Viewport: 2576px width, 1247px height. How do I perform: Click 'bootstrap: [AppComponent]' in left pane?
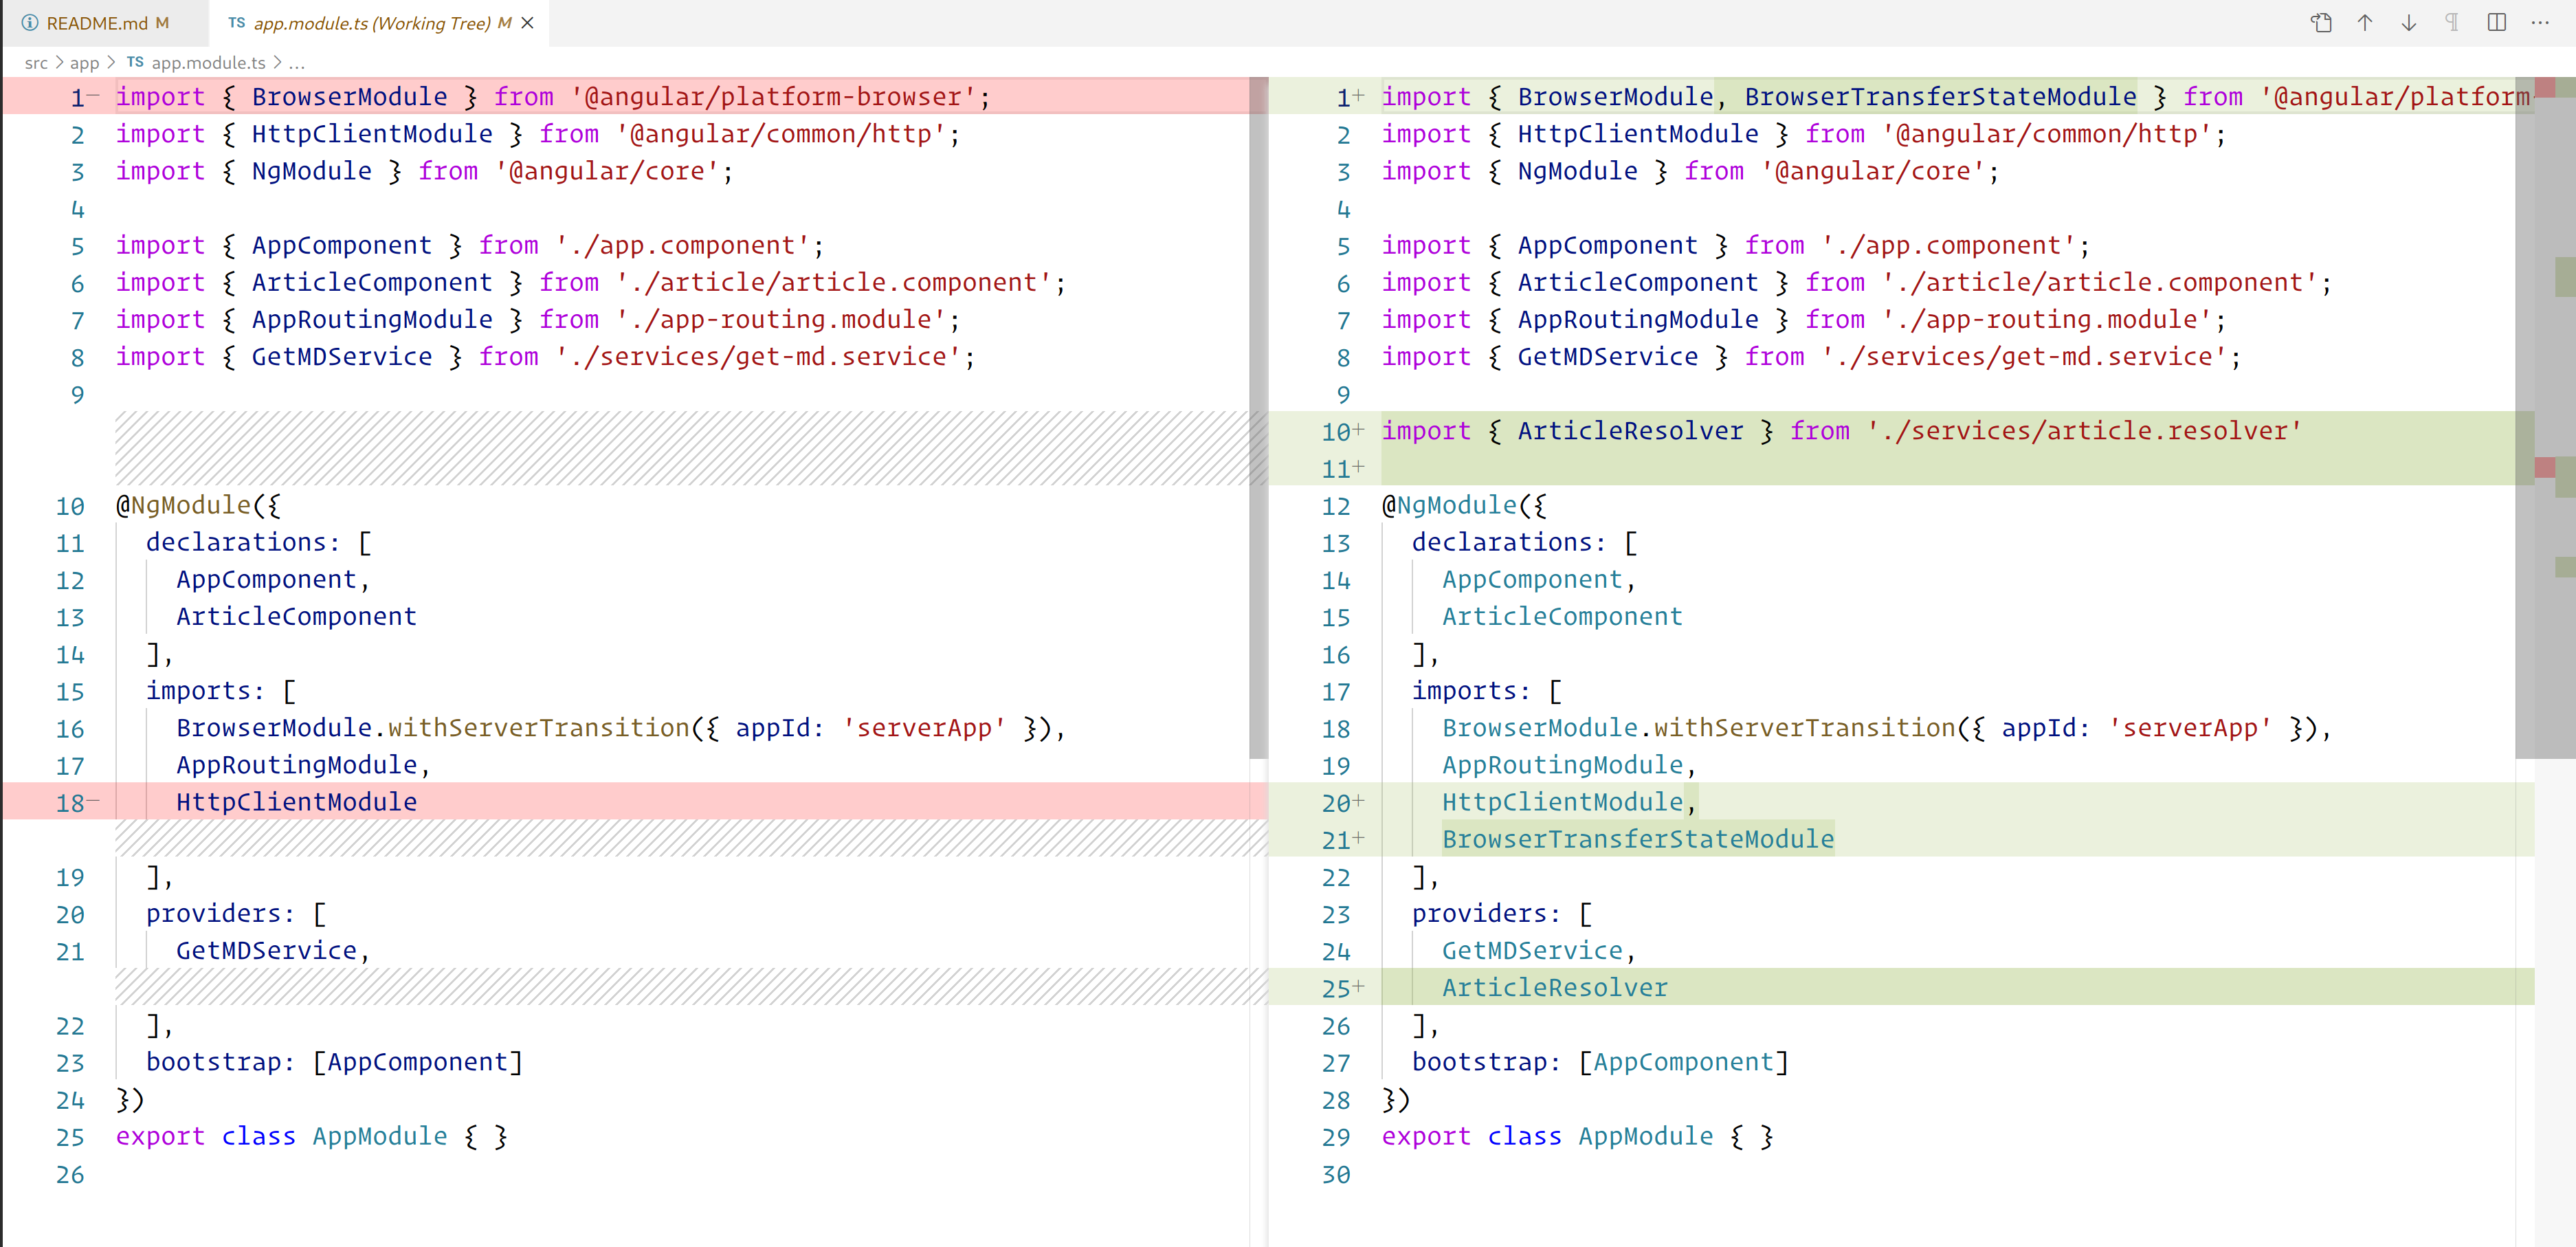(334, 1062)
